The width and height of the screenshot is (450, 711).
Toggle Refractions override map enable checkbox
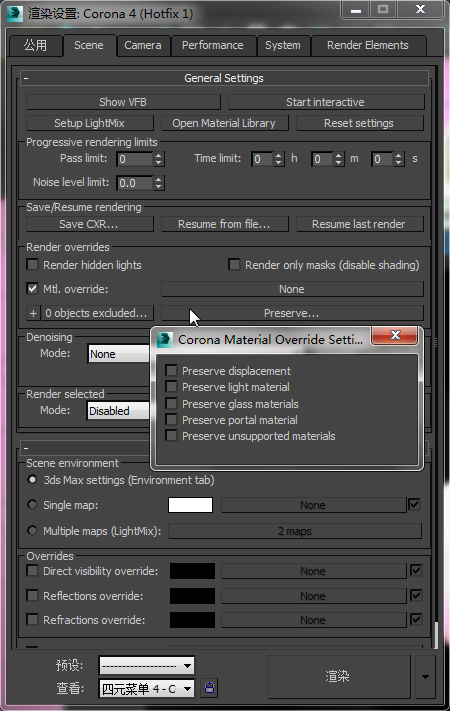pyautogui.click(x=416, y=619)
